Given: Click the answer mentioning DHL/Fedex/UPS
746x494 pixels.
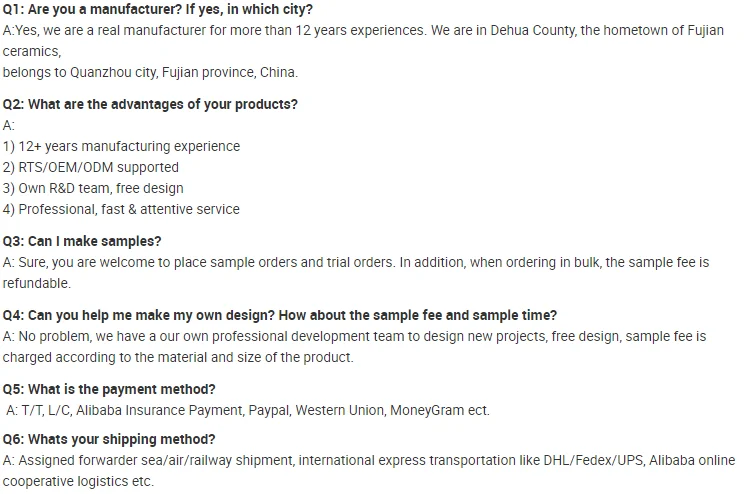Looking at the screenshot, I should [369, 460].
